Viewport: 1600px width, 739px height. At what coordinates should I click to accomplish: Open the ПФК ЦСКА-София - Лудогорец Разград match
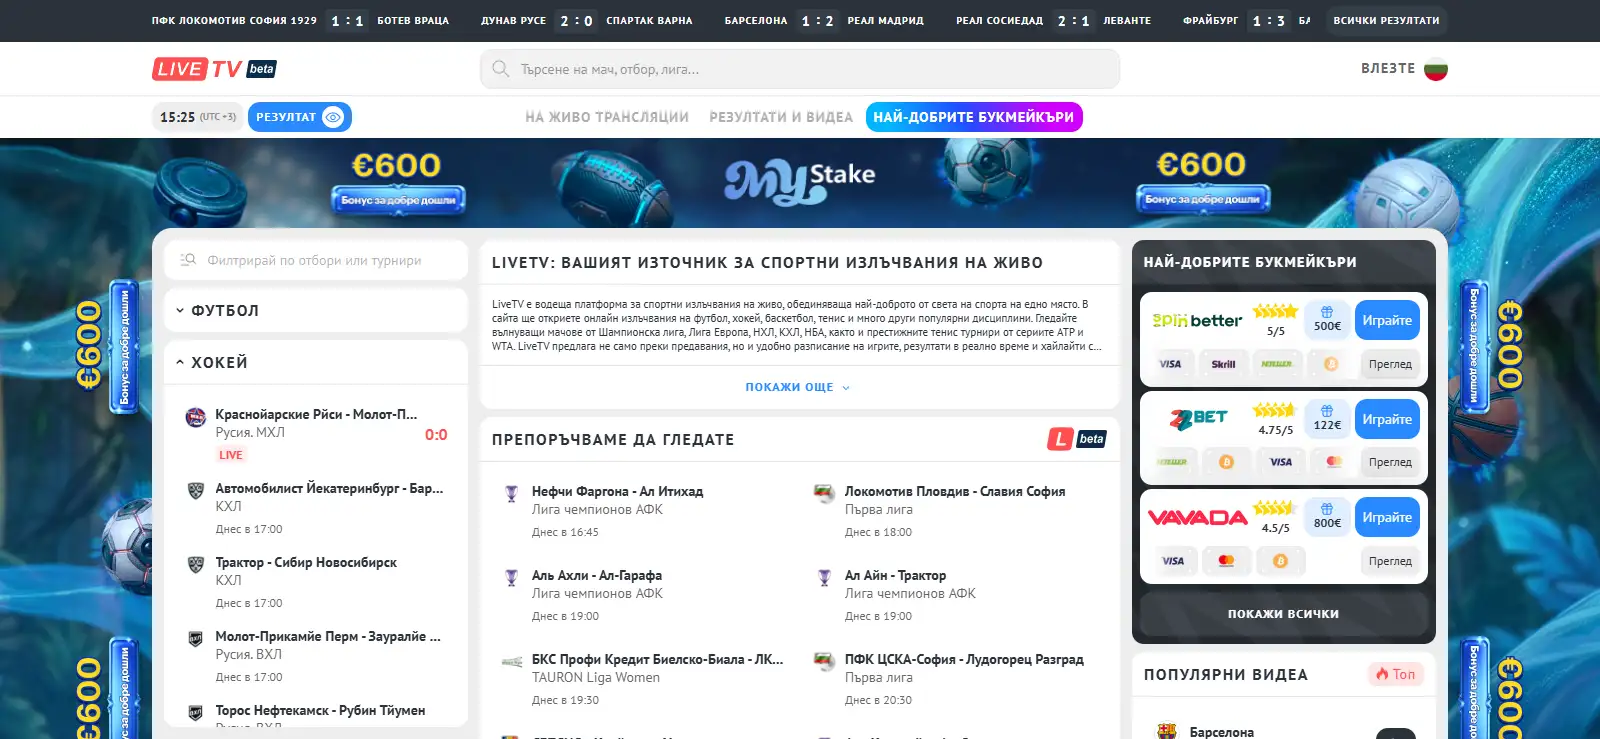[963, 659]
